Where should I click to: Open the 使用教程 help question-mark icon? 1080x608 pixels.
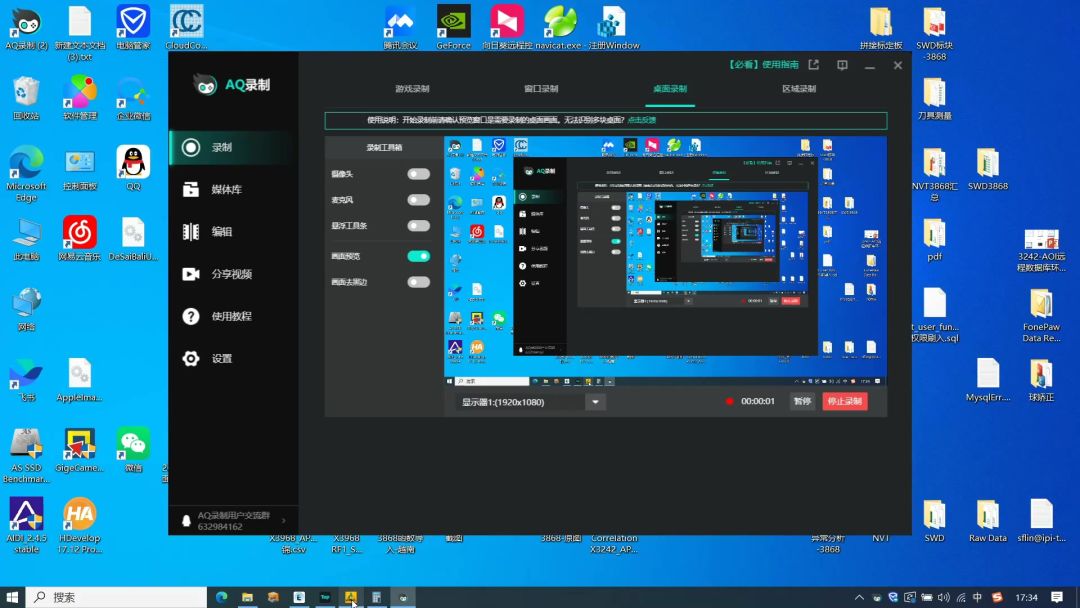click(191, 316)
